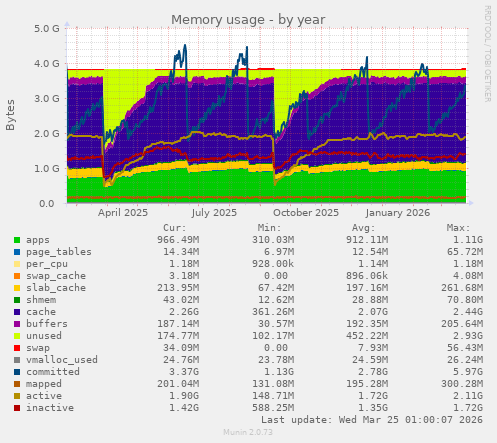Image resolution: width=497 pixels, height=443 pixels.
Task: Click the 'inactive' legend label
Action: tap(50, 408)
